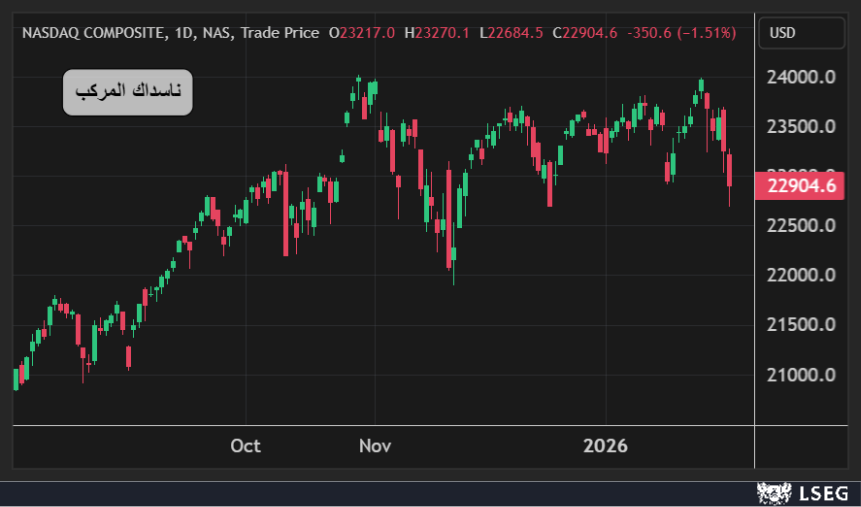Click the 21500.0 price axis label
861x507 pixels.
coord(801,325)
